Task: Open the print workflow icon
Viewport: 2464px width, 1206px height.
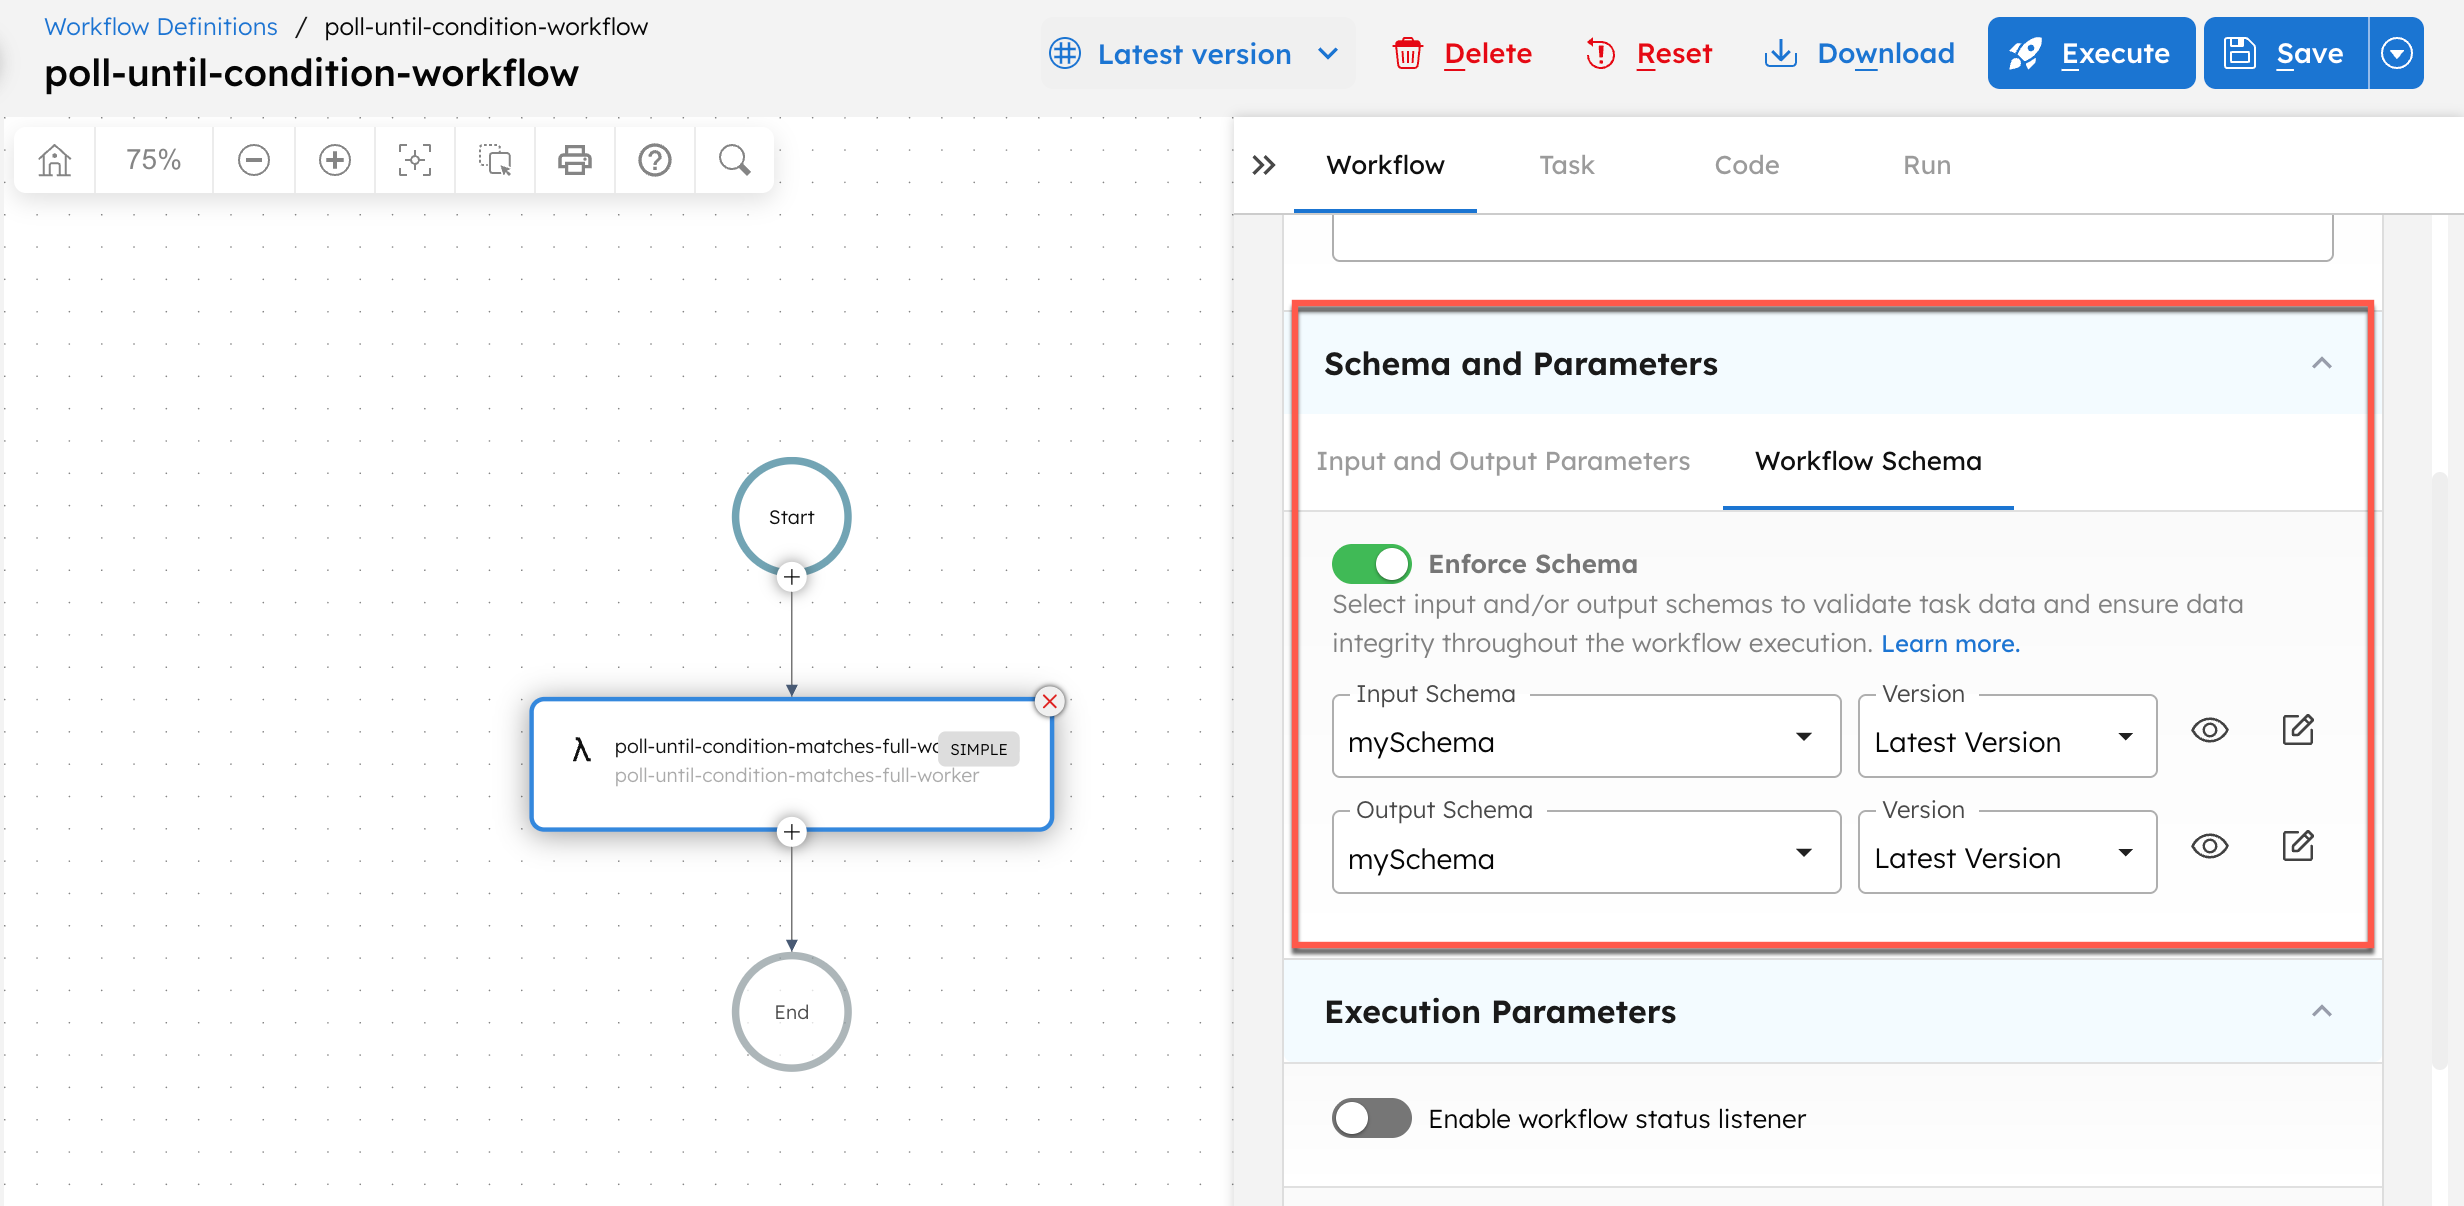Action: (574, 159)
